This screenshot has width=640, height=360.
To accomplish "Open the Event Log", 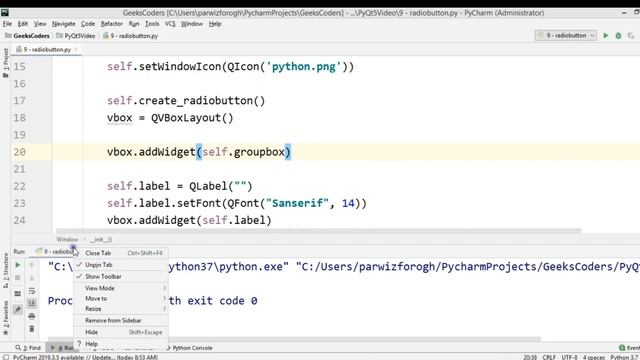I will (x=629, y=348).
